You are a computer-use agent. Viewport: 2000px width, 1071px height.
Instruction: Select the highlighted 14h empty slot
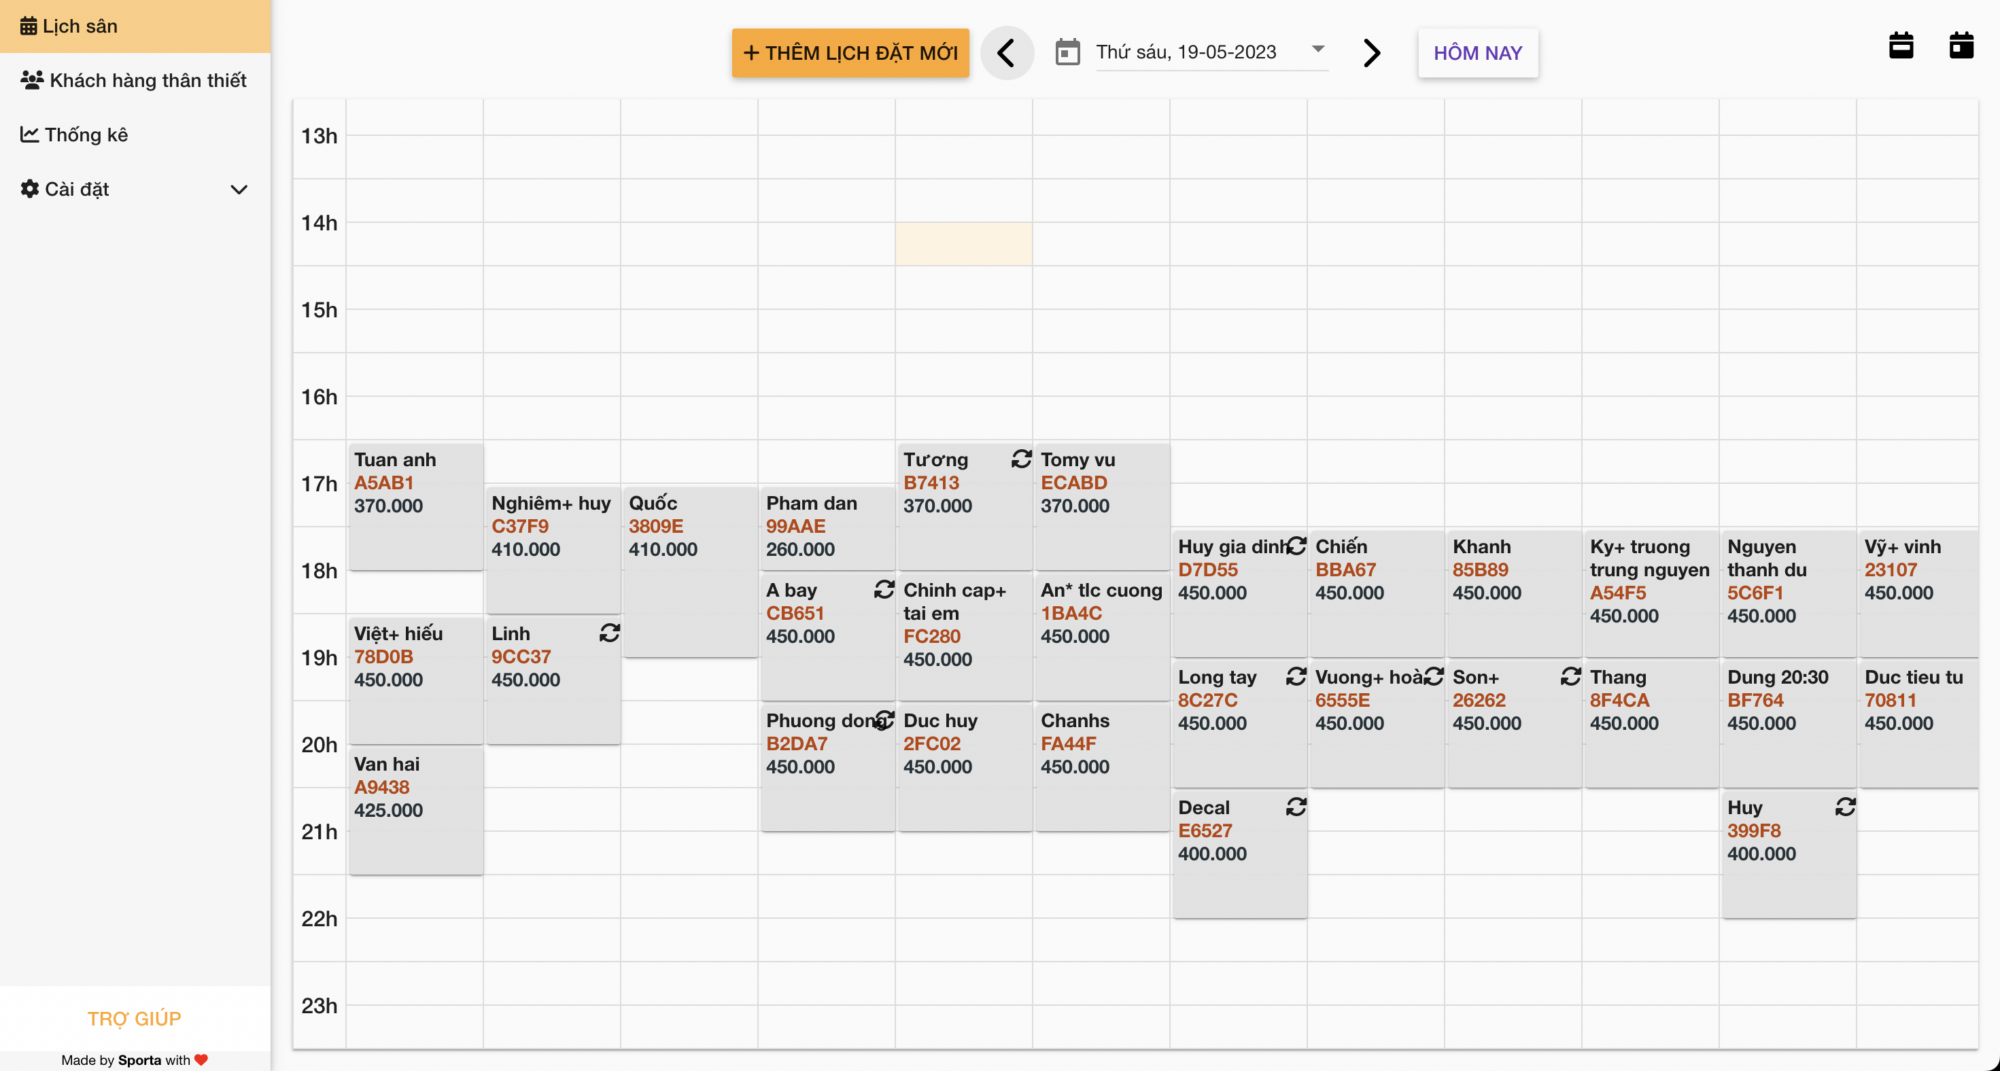pyautogui.click(x=963, y=244)
